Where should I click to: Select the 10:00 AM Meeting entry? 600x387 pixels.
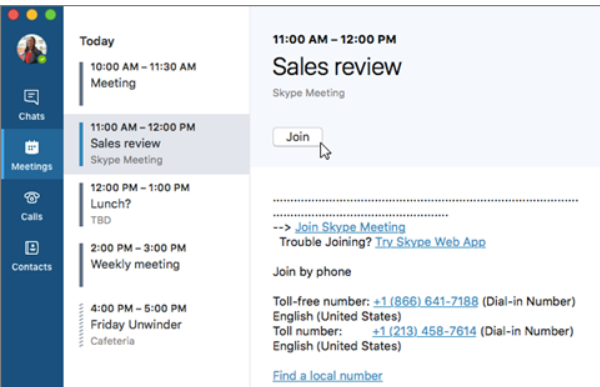(x=157, y=83)
